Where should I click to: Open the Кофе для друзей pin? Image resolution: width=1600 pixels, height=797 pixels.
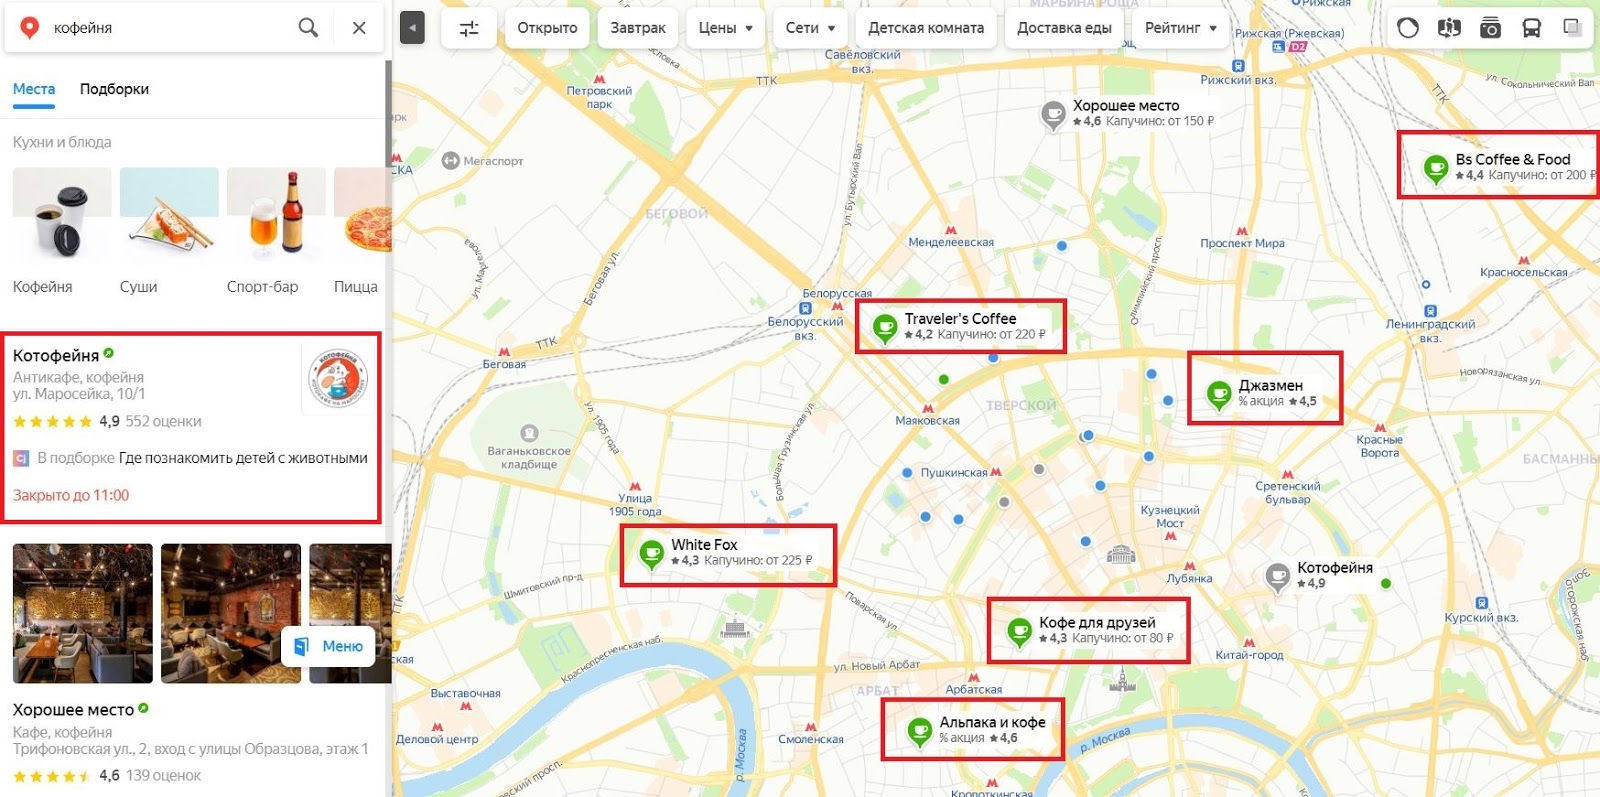tap(1019, 631)
